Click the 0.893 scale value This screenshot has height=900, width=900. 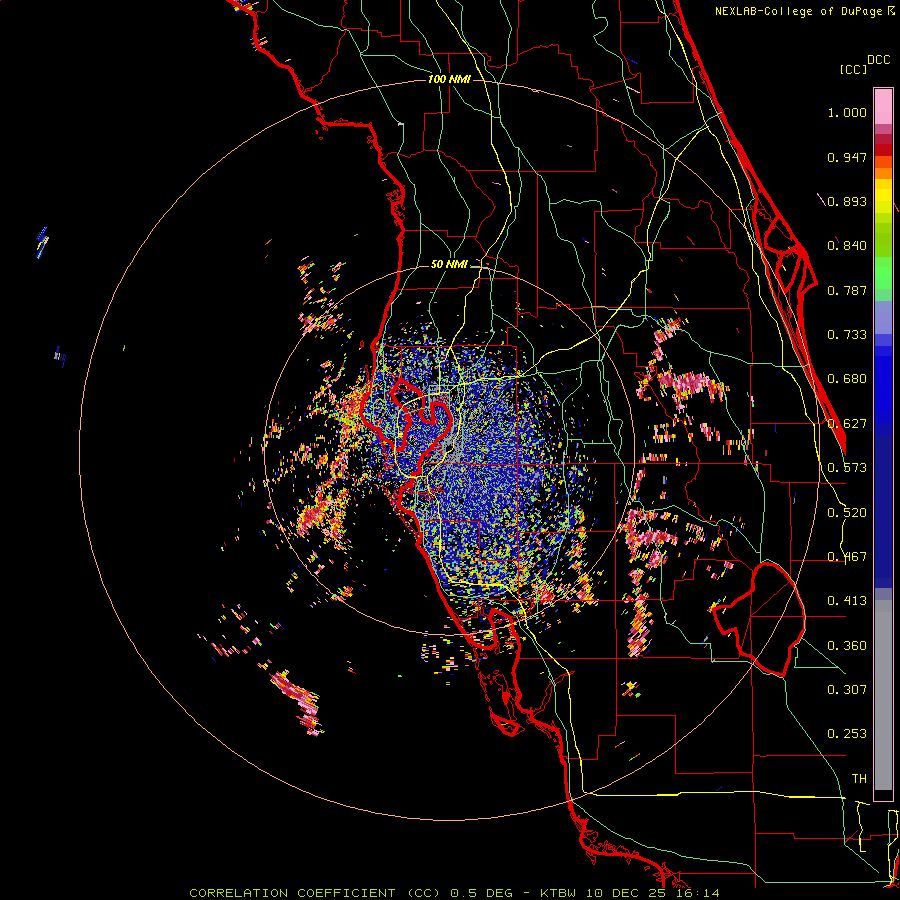(847, 201)
